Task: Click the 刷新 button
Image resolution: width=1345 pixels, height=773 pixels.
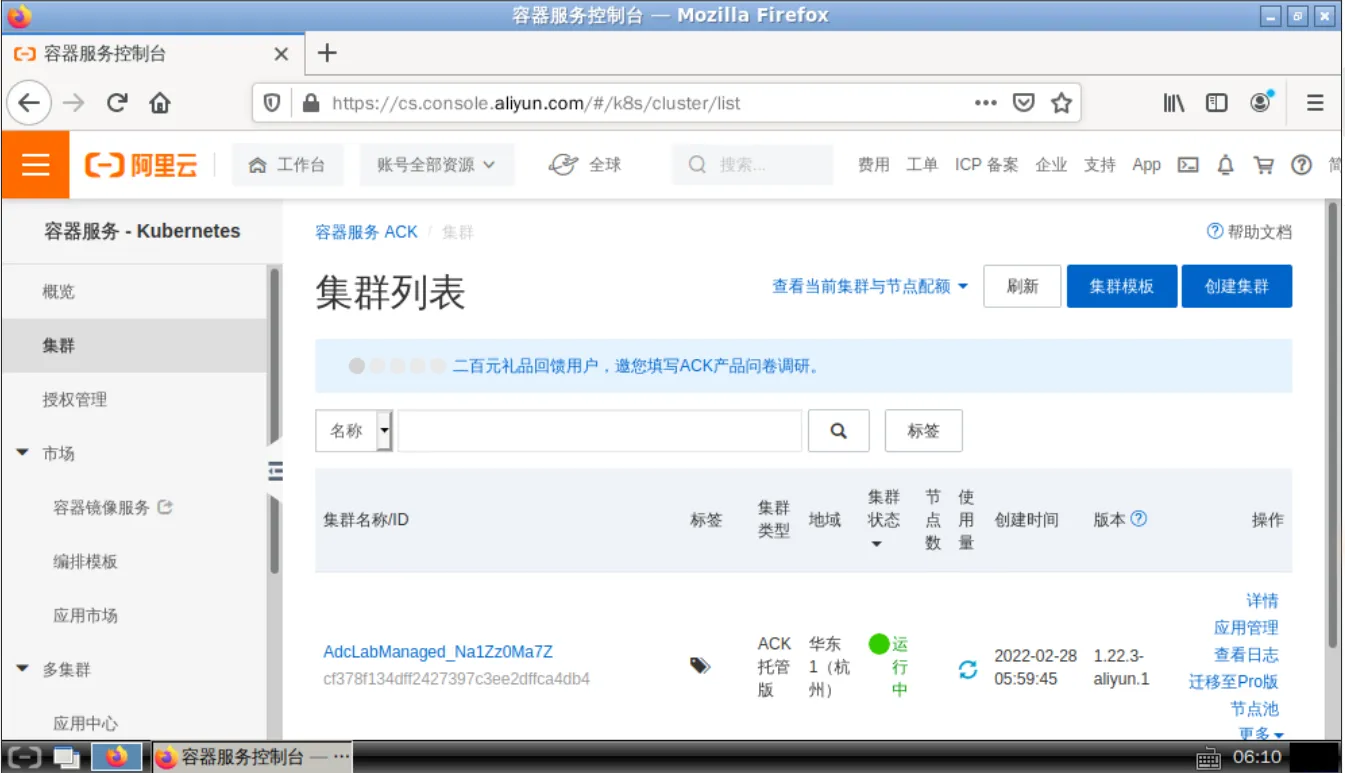Action: 1022,286
